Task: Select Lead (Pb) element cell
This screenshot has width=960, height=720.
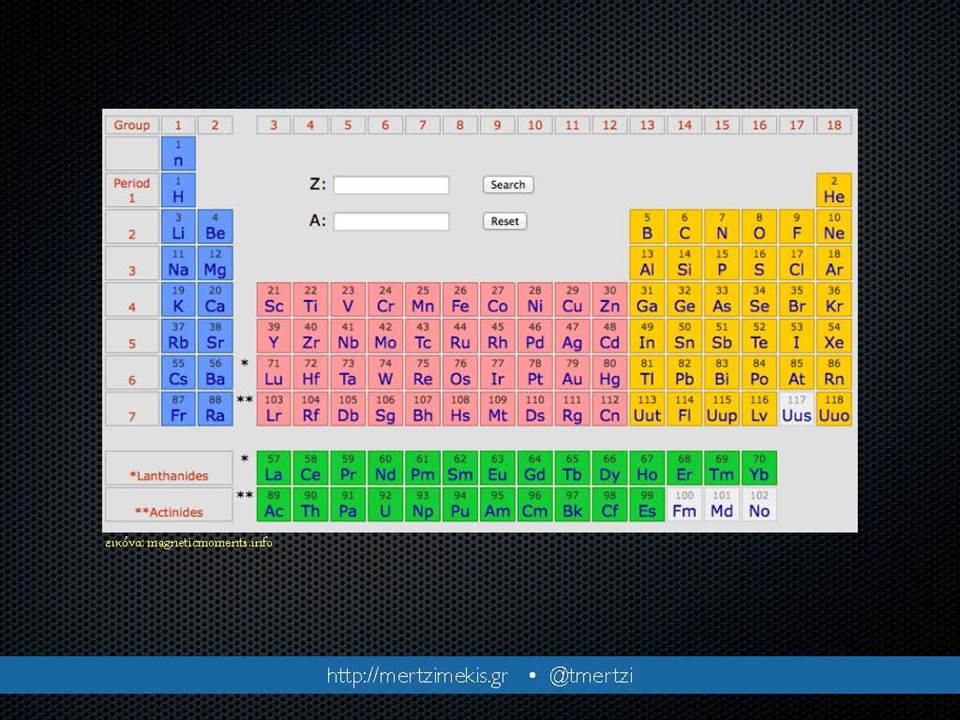Action: click(x=684, y=372)
